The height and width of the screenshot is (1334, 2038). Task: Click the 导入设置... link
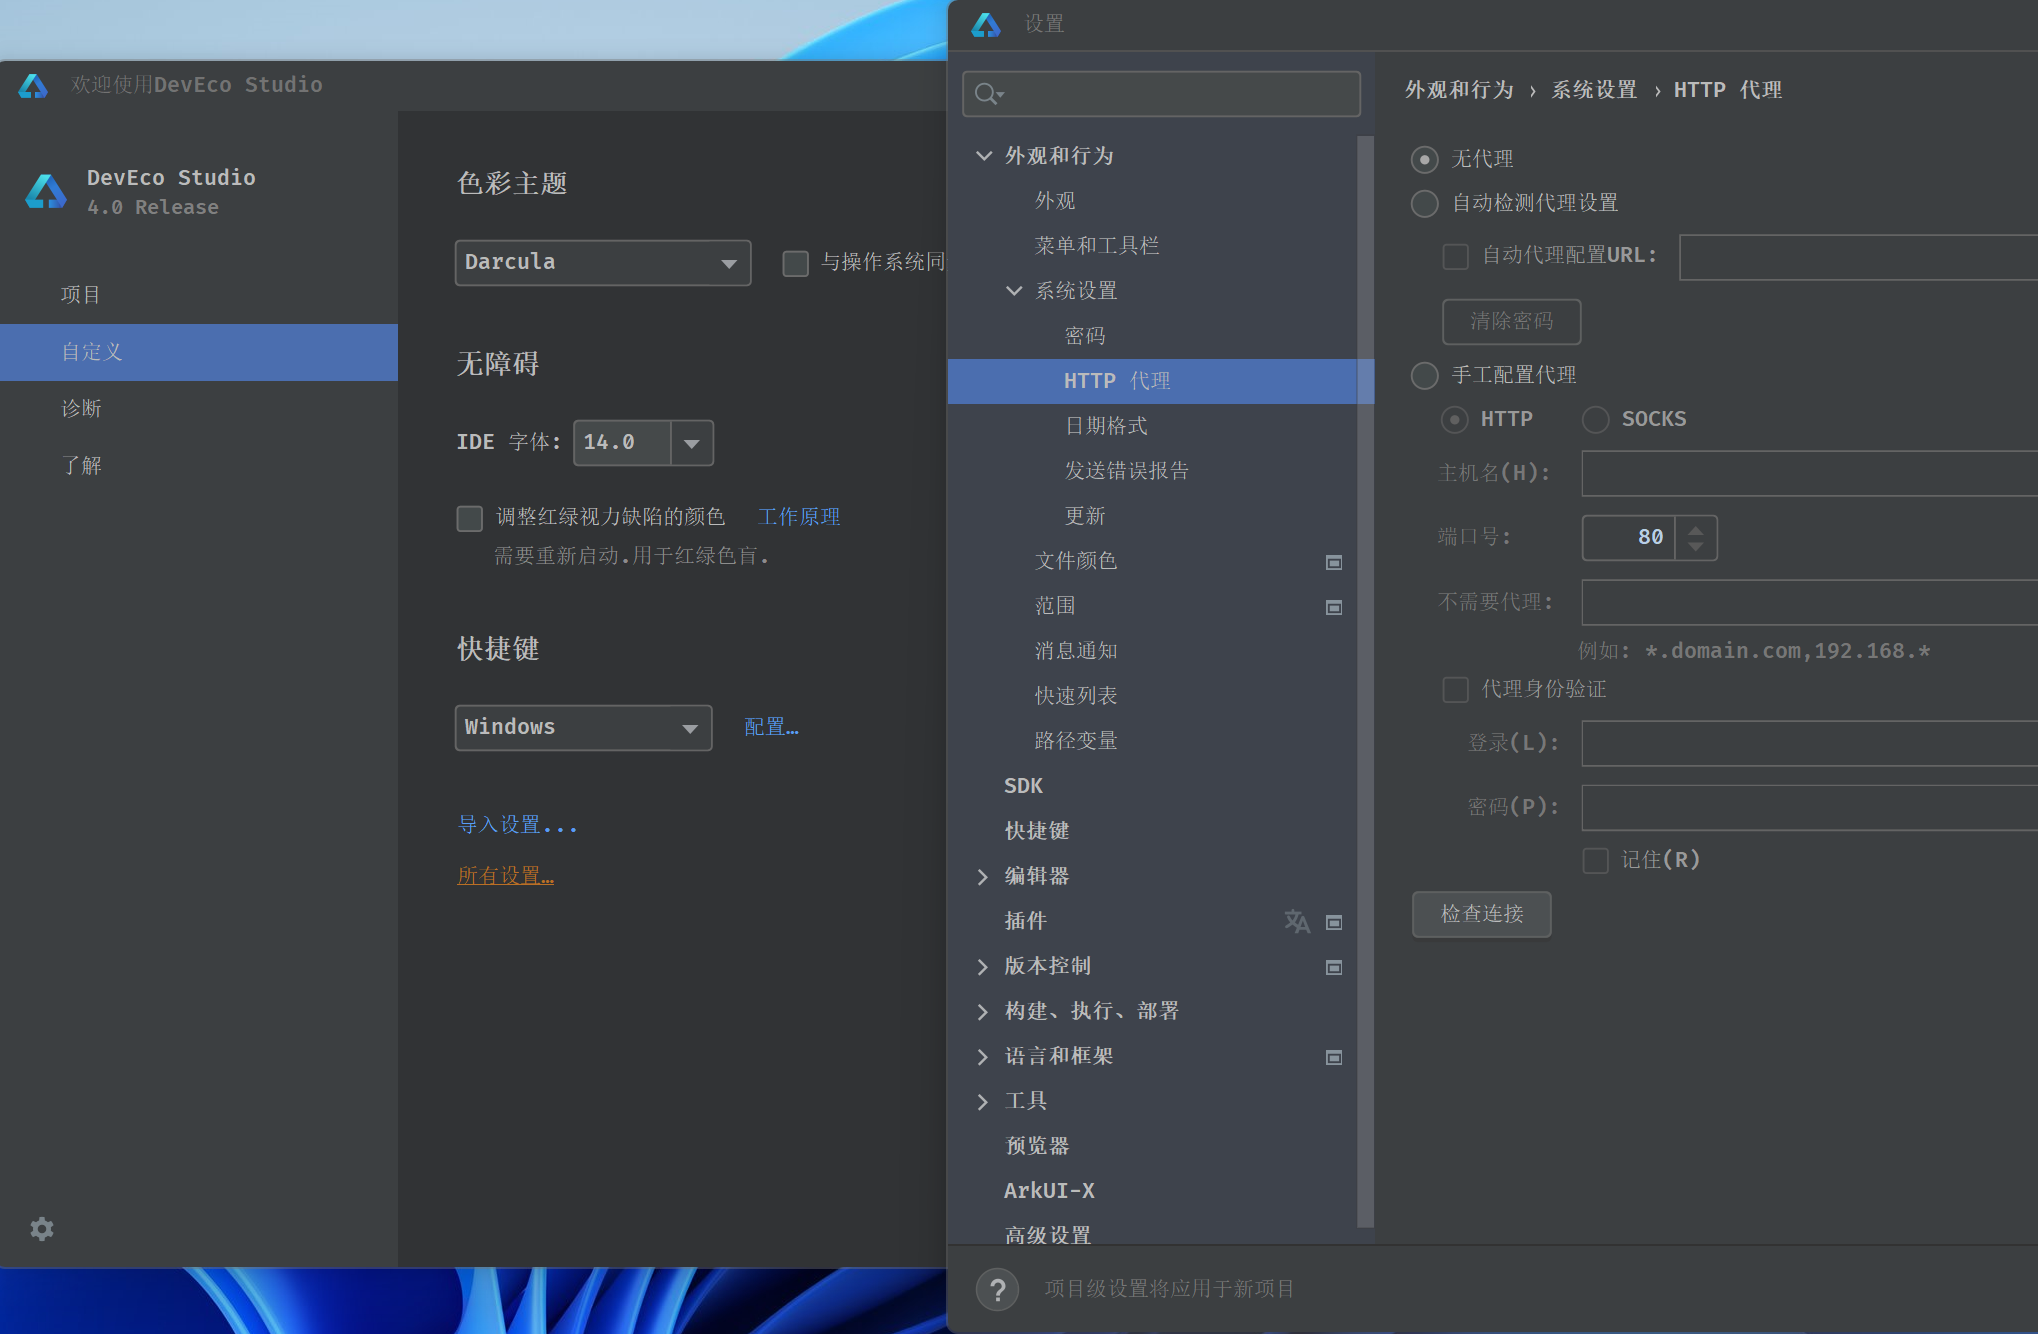tap(517, 825)
